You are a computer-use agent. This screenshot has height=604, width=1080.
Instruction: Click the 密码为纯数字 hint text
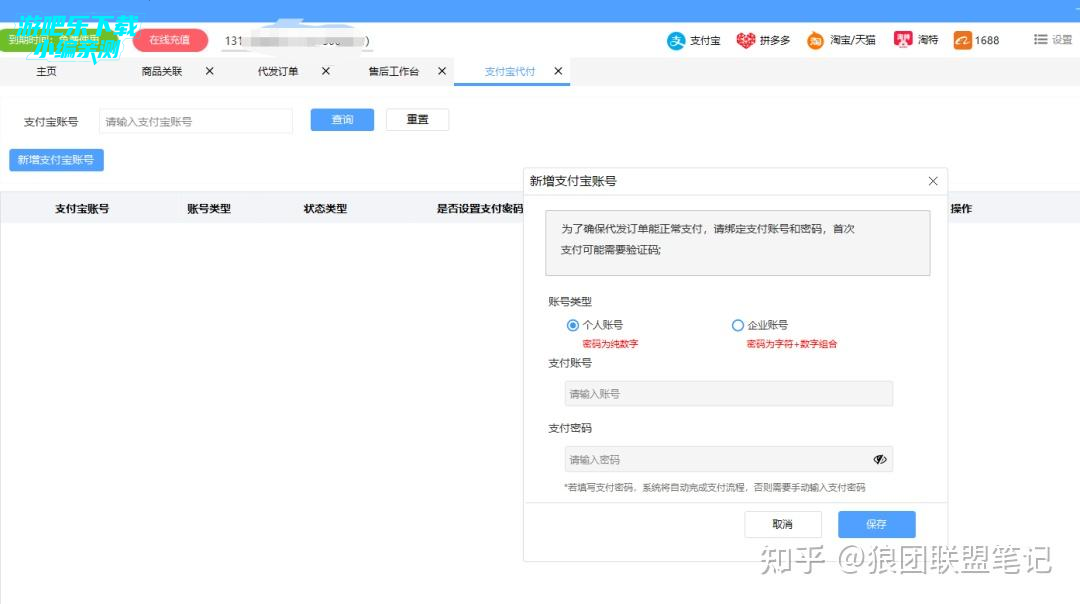[610, 344]
